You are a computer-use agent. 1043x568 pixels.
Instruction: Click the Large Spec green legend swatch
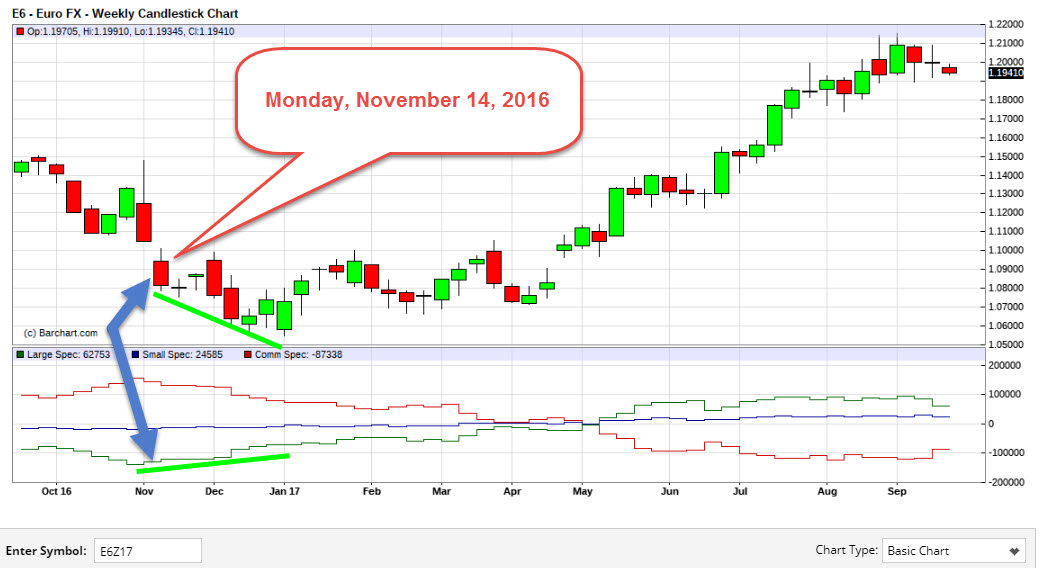pos(20,355)
